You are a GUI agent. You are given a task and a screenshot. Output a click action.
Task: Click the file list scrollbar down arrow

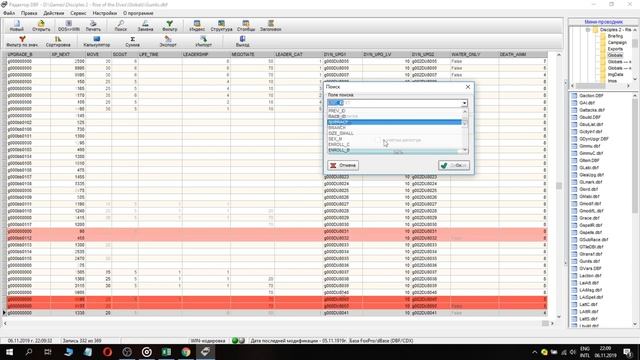(635, 324)
